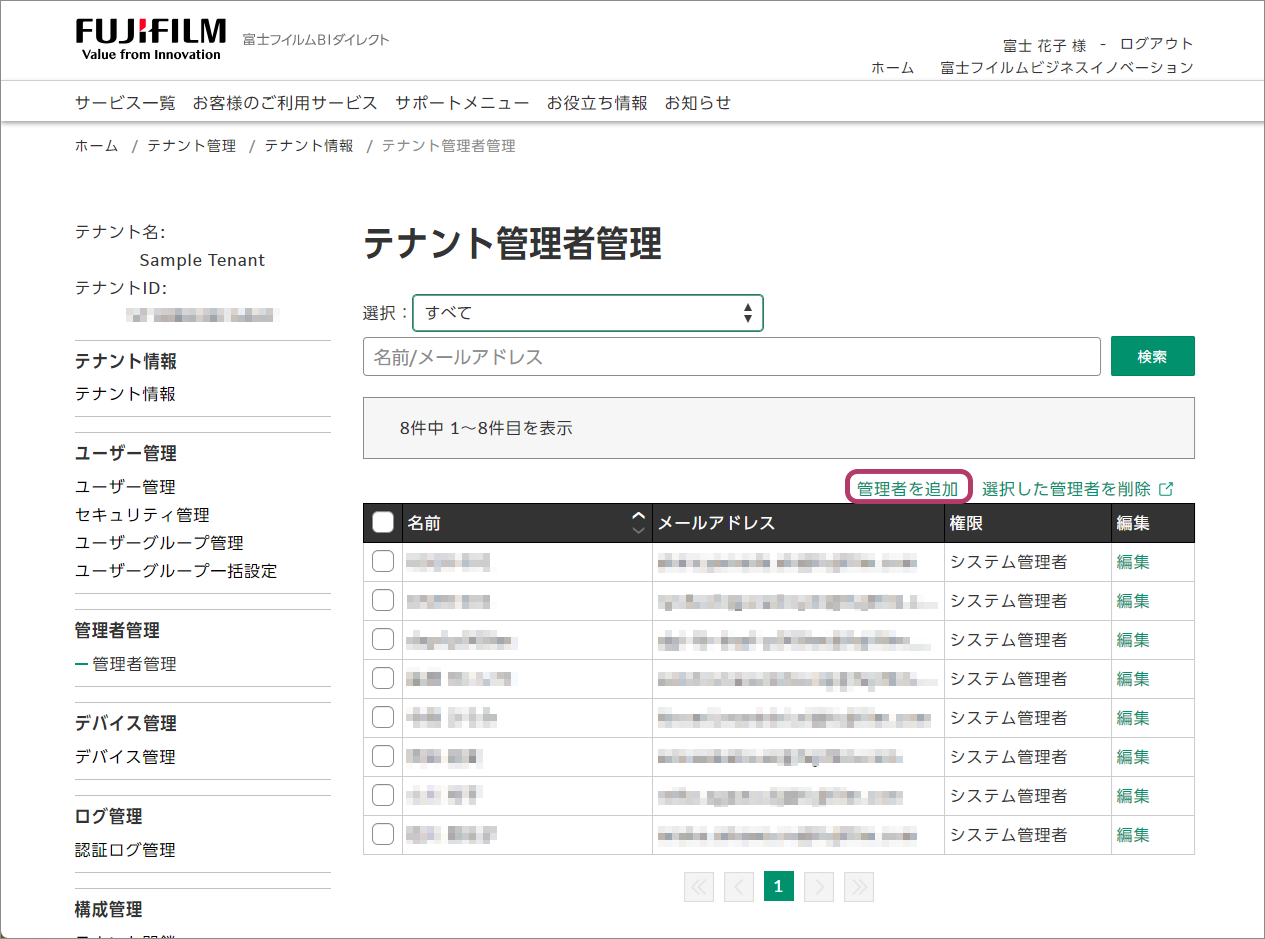Click the Sample Tenant name in the sidebar
This screenshot has height=939, width=1265.
pyautogui.click(x=202, y=260)
